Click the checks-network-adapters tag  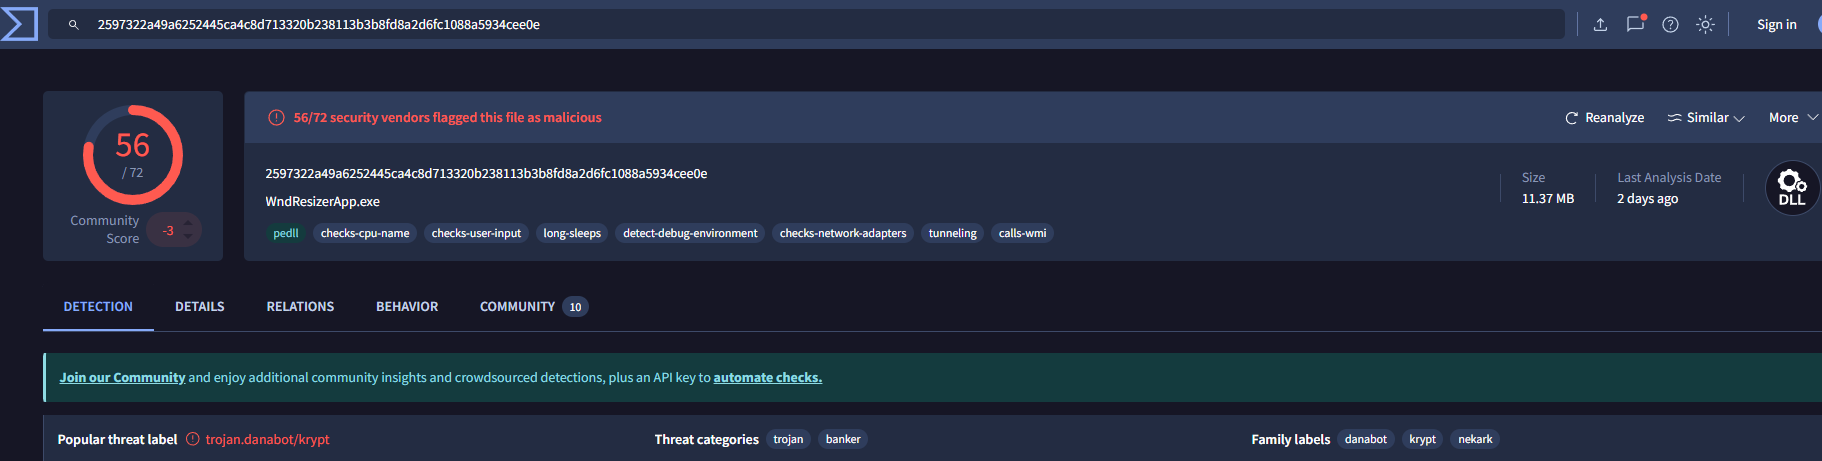pos(843,233)
